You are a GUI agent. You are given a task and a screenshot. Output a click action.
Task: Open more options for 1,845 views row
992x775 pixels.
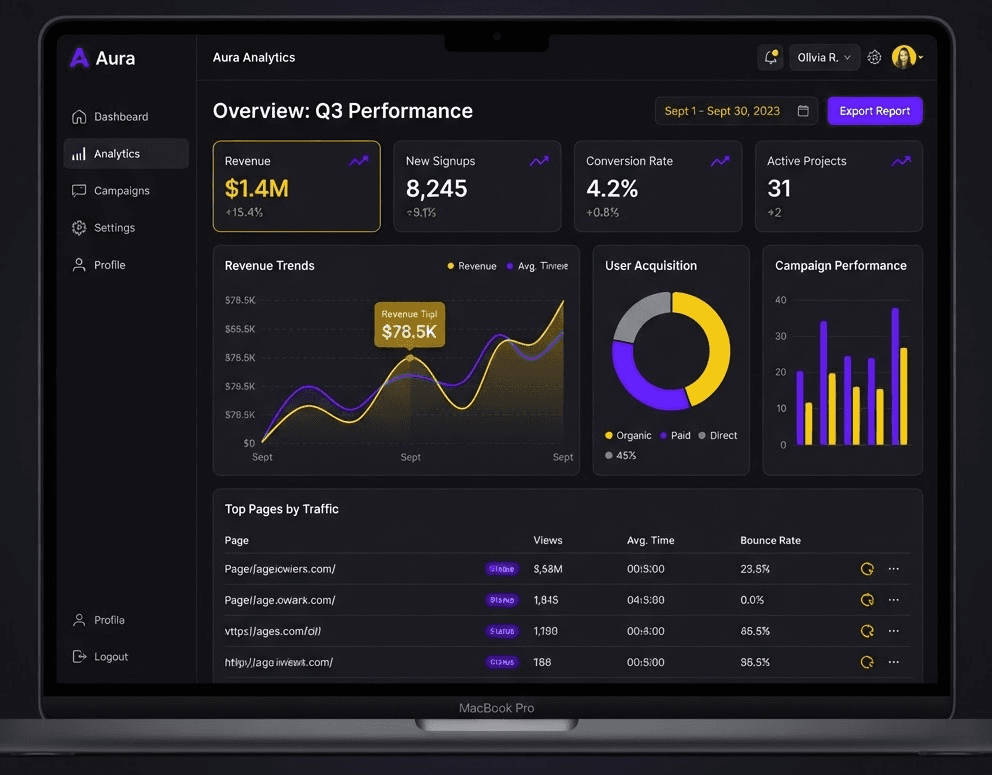[x=893, y=599]
